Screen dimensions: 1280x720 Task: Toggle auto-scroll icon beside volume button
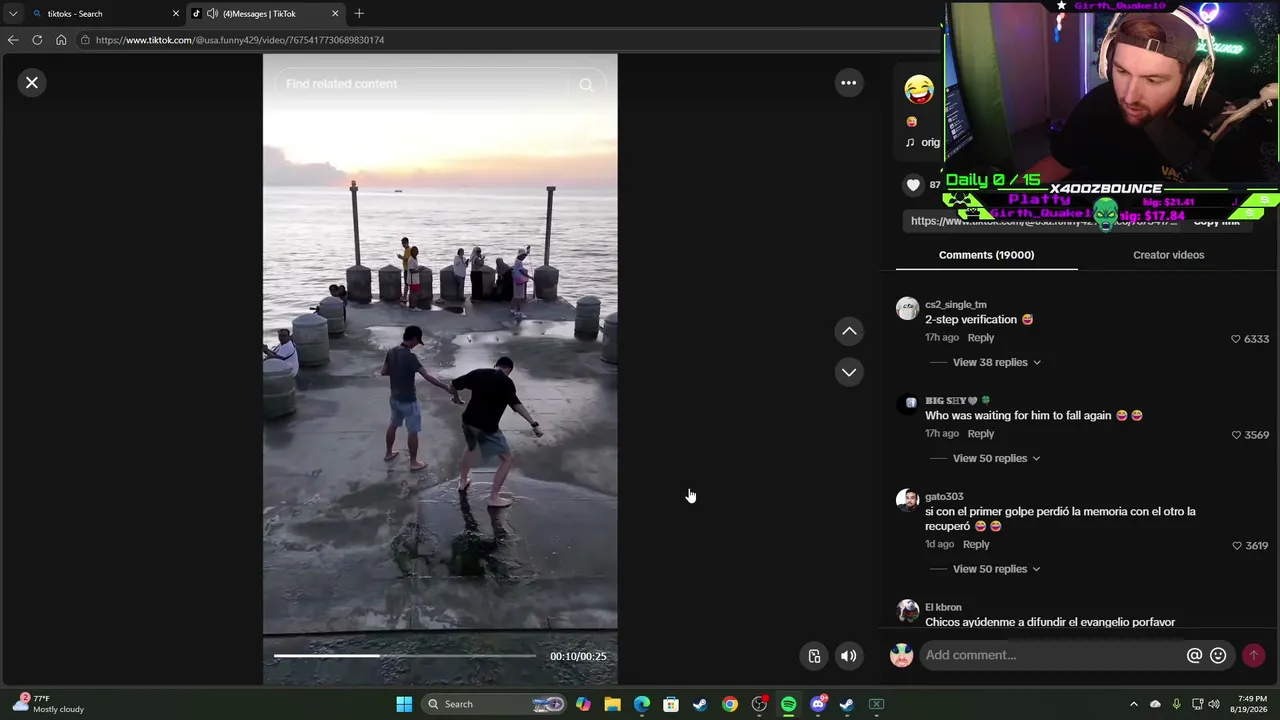coord(814,656)
